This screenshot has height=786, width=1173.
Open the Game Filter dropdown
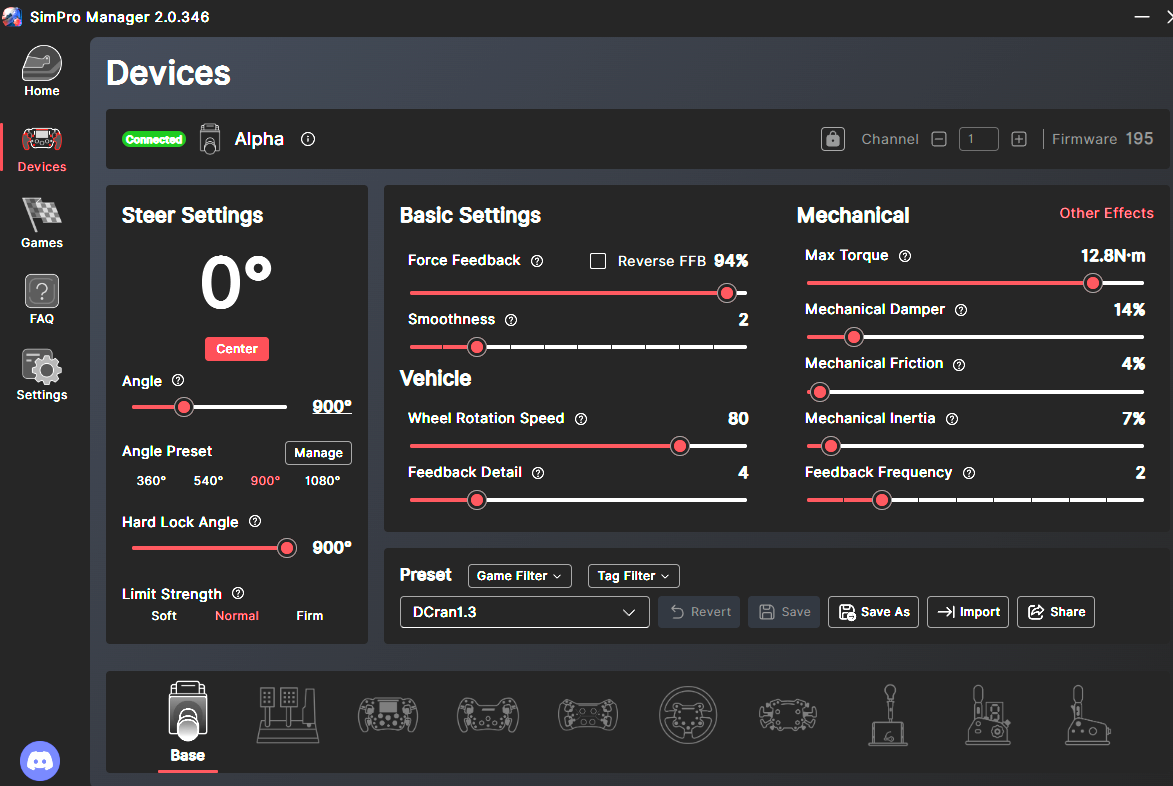coord(519,576)
